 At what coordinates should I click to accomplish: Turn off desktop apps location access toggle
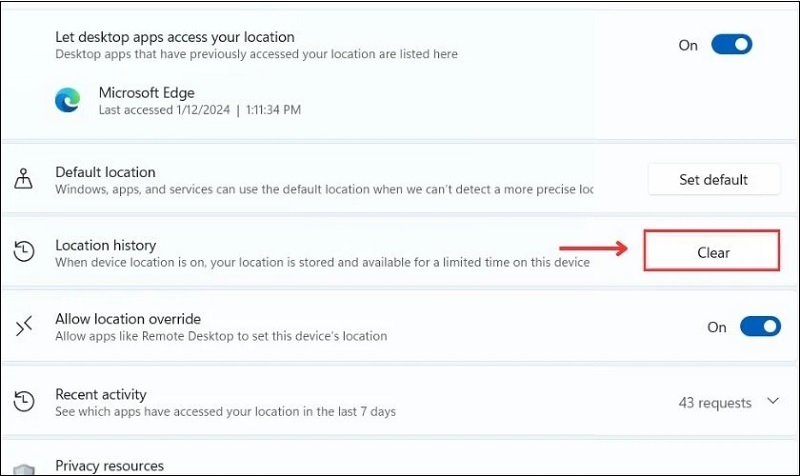tap(731, 45)
